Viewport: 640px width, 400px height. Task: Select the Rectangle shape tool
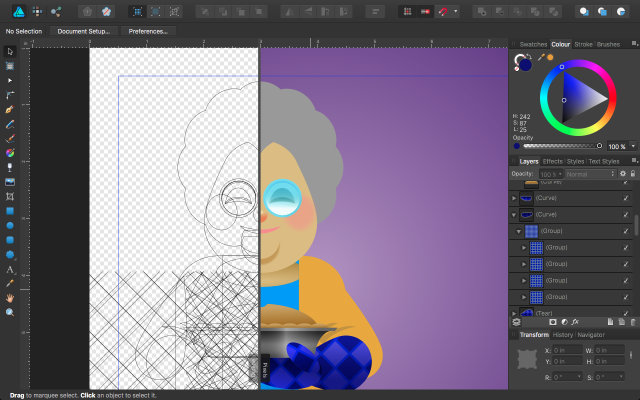tap(10, 211)
